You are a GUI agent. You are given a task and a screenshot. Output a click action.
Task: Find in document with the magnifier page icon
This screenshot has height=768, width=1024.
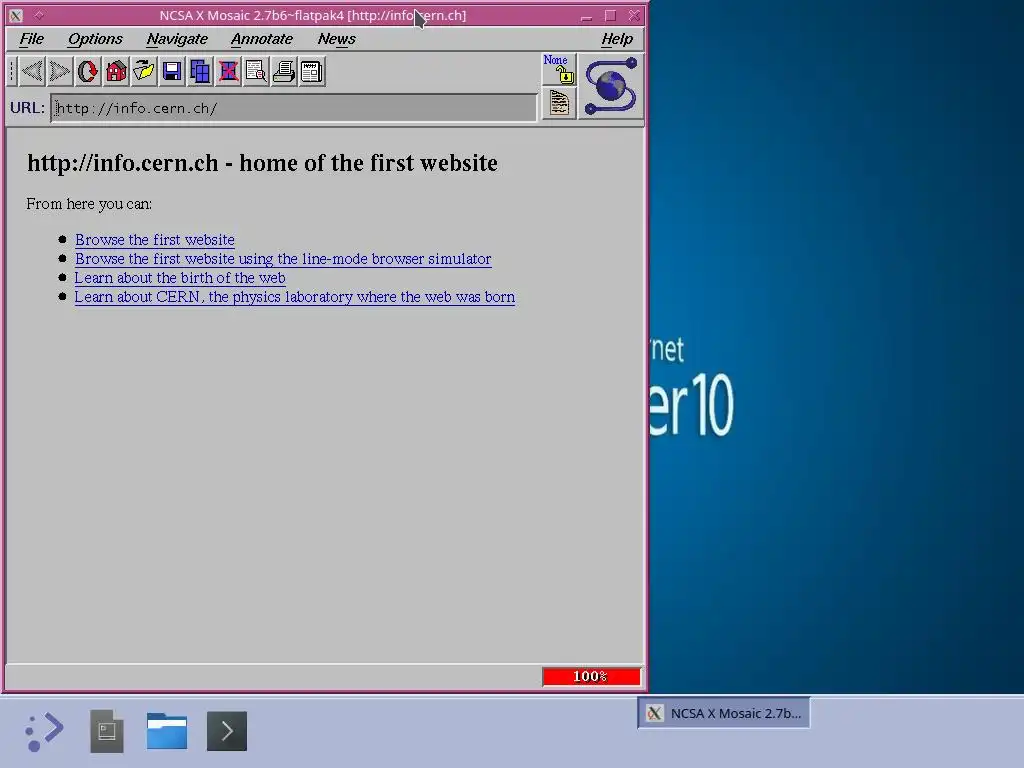(256, 71)
